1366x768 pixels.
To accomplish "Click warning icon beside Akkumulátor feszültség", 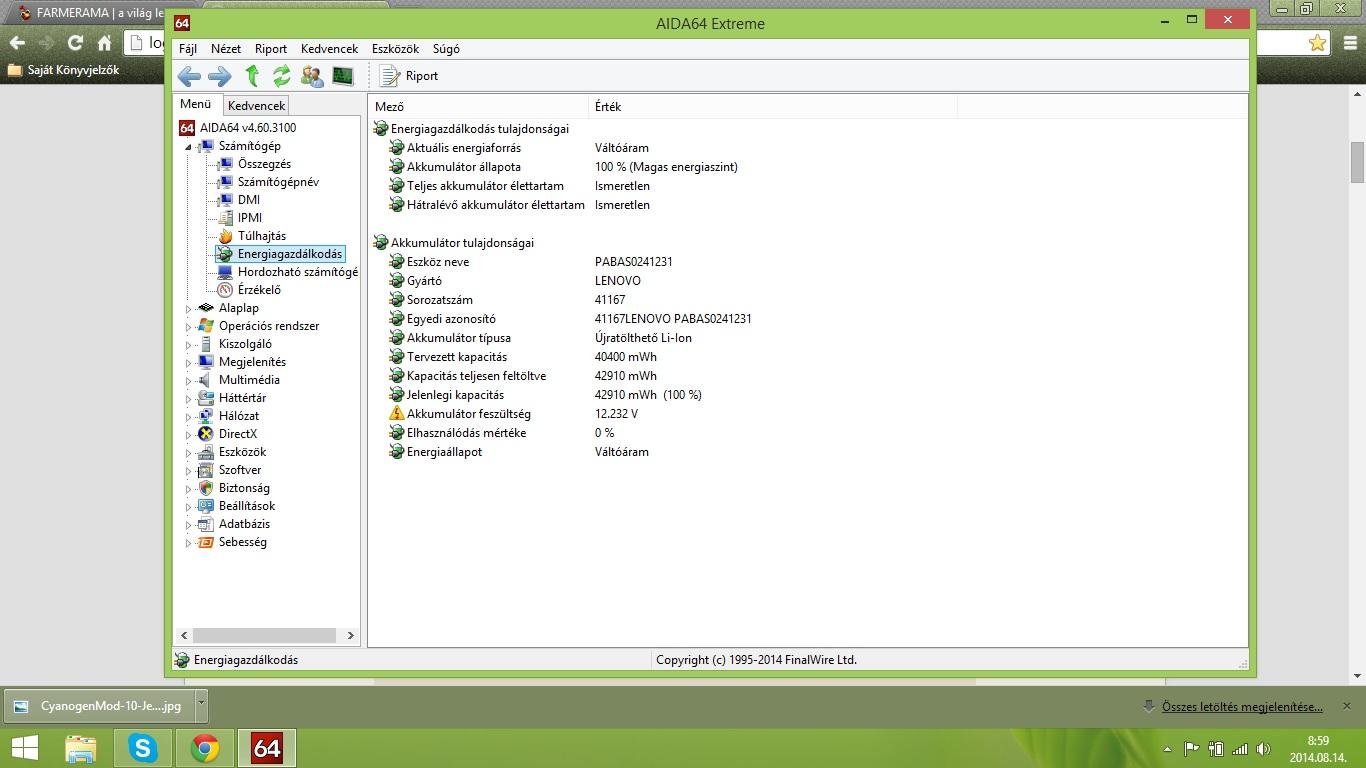I will (x=396, y=414).
